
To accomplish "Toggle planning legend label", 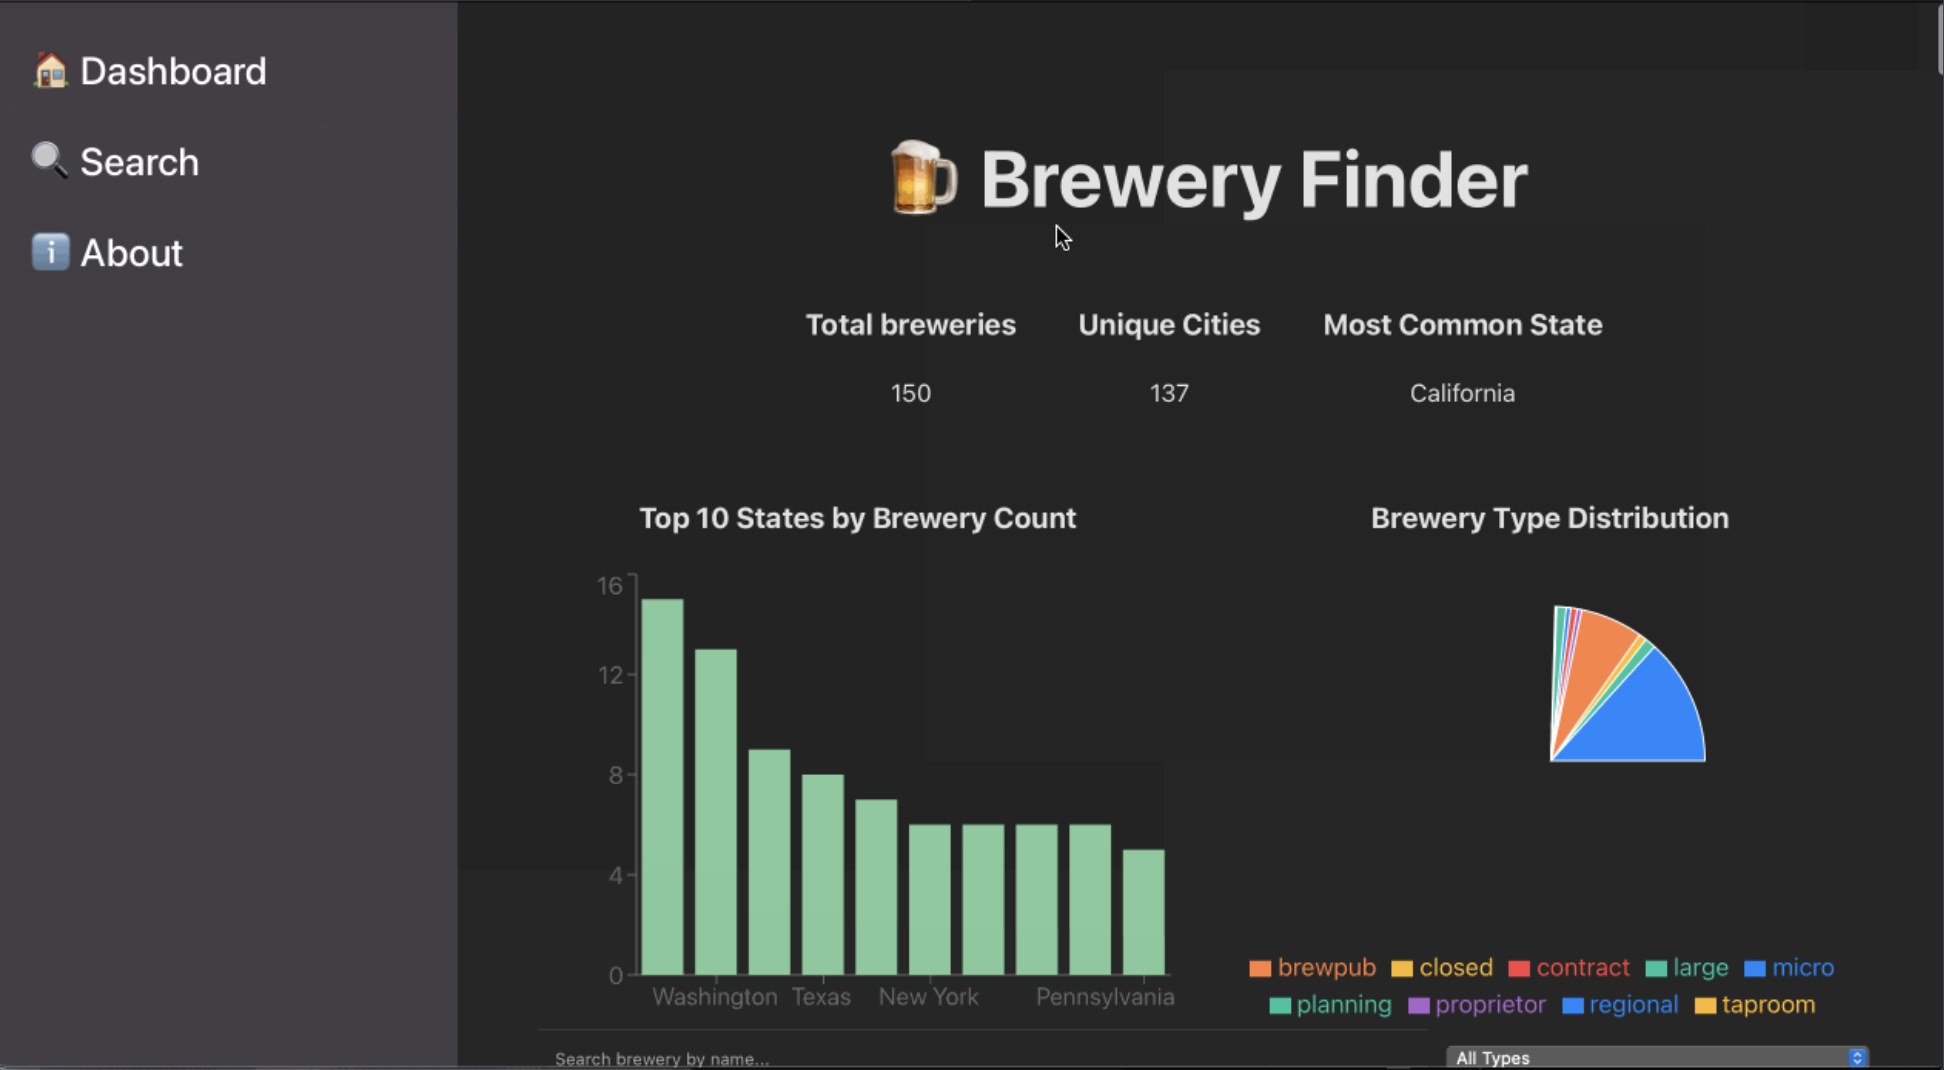I will pos(1344,1005).
